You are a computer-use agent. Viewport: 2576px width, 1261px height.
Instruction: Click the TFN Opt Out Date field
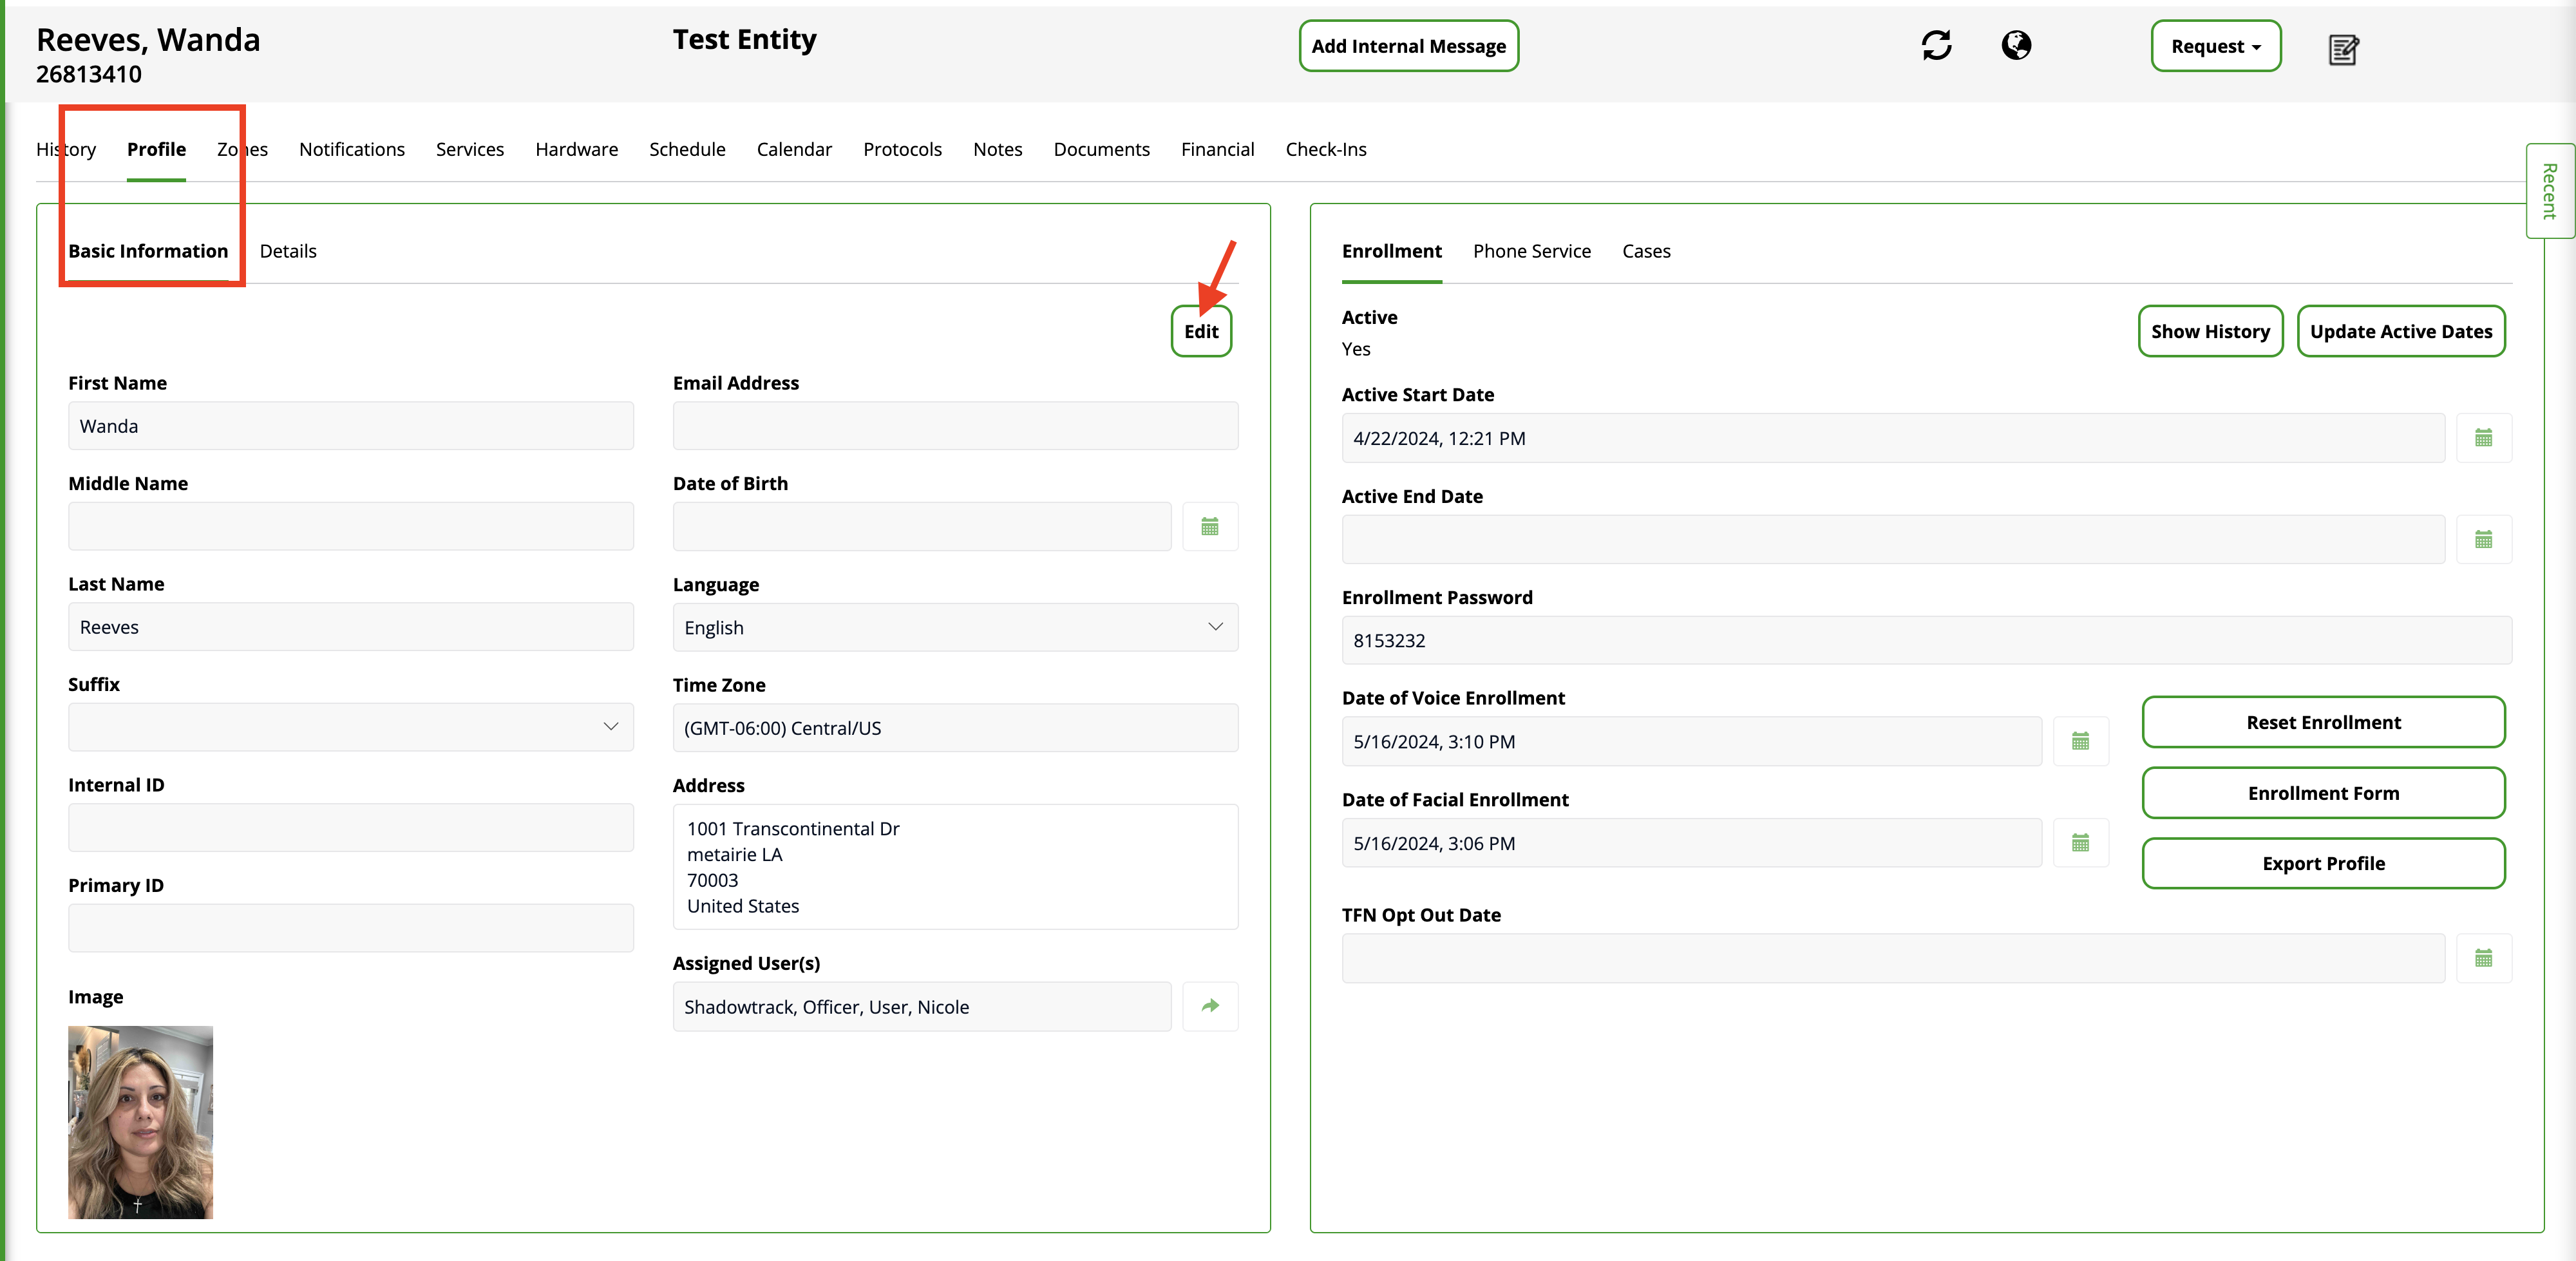(1892, 958)
